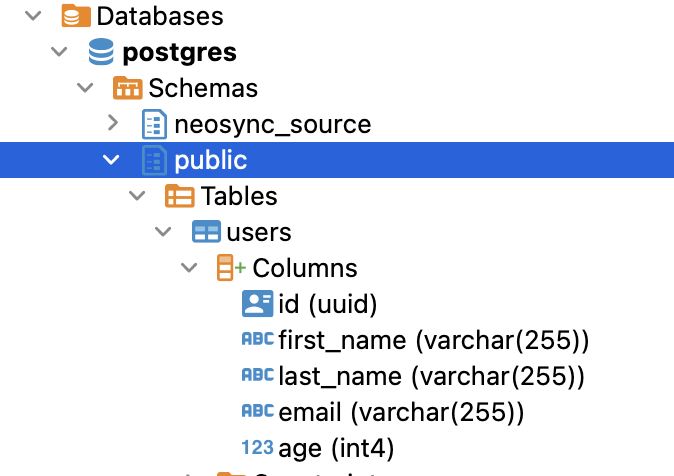Select the first_name (varchar(255)) column

point(434,340)
